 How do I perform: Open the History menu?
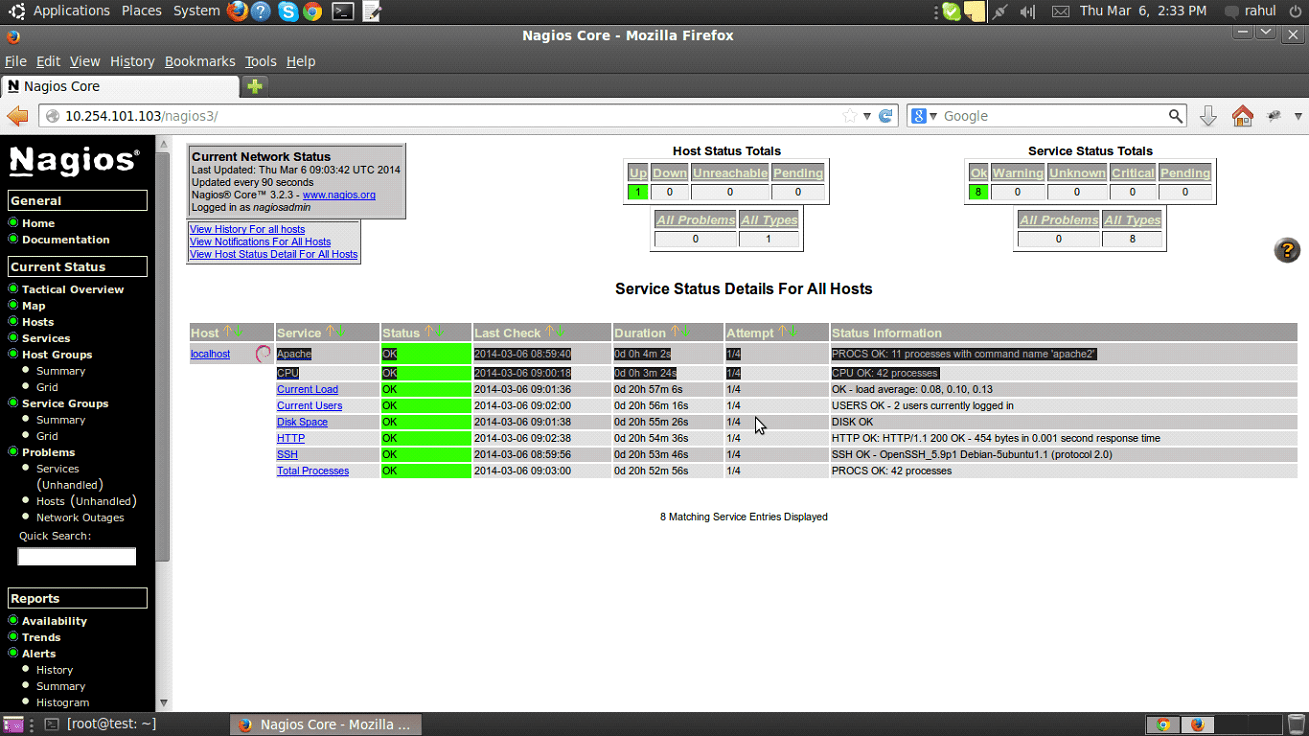132,61
